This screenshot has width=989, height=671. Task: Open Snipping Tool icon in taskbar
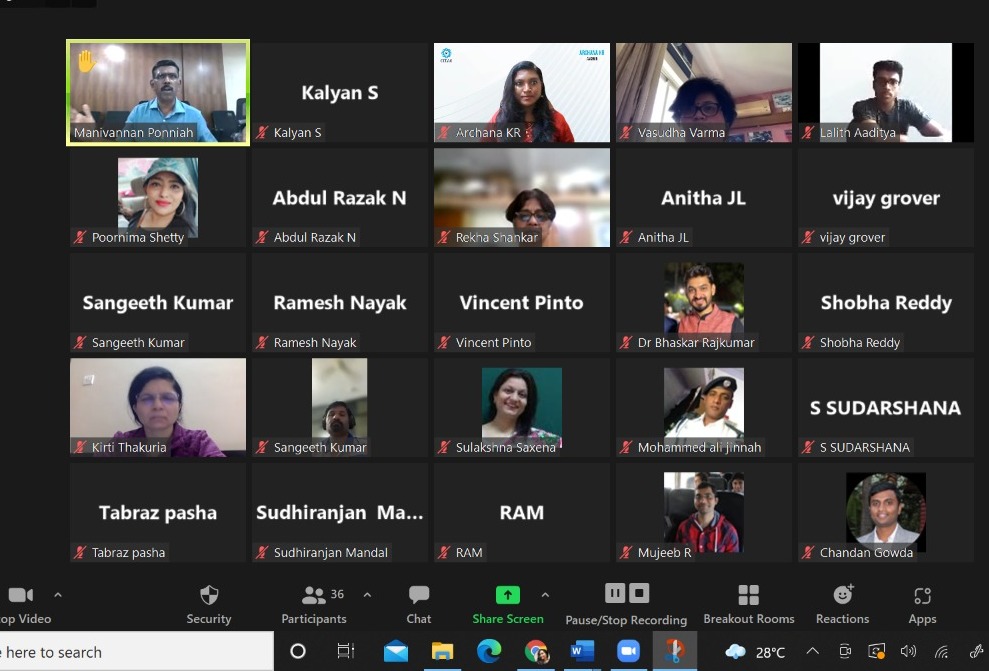click(674, 651)
